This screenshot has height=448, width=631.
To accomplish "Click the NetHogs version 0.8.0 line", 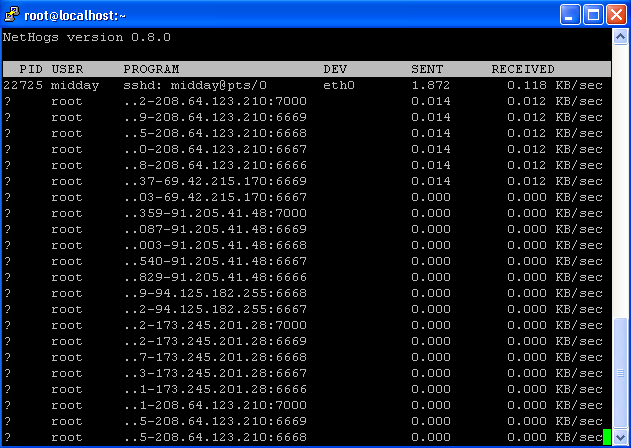I will (x=87, y=37).
